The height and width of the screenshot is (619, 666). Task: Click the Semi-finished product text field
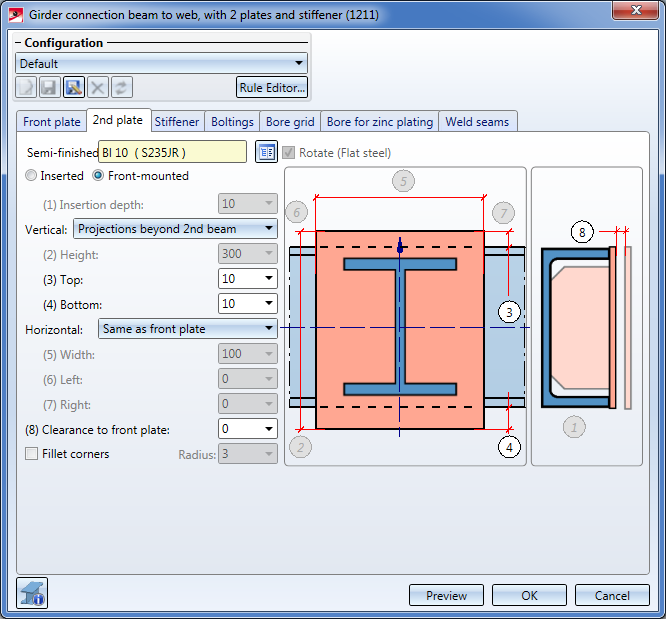pos(172,152)
